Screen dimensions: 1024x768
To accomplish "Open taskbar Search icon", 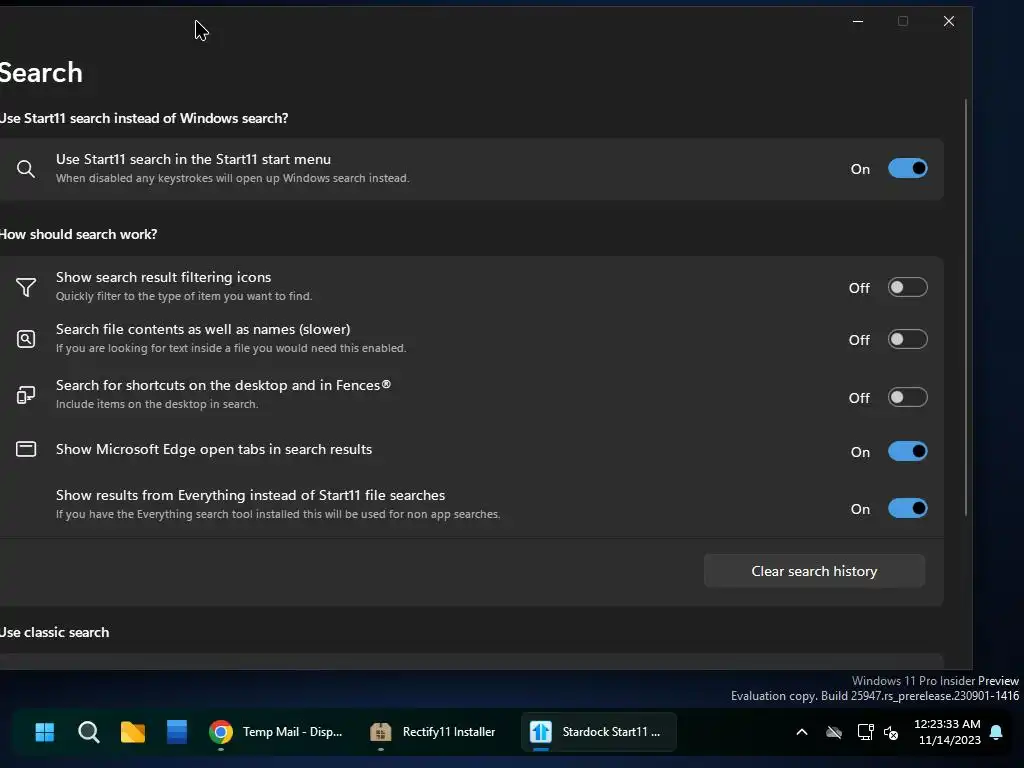I will tap(88, 732).
